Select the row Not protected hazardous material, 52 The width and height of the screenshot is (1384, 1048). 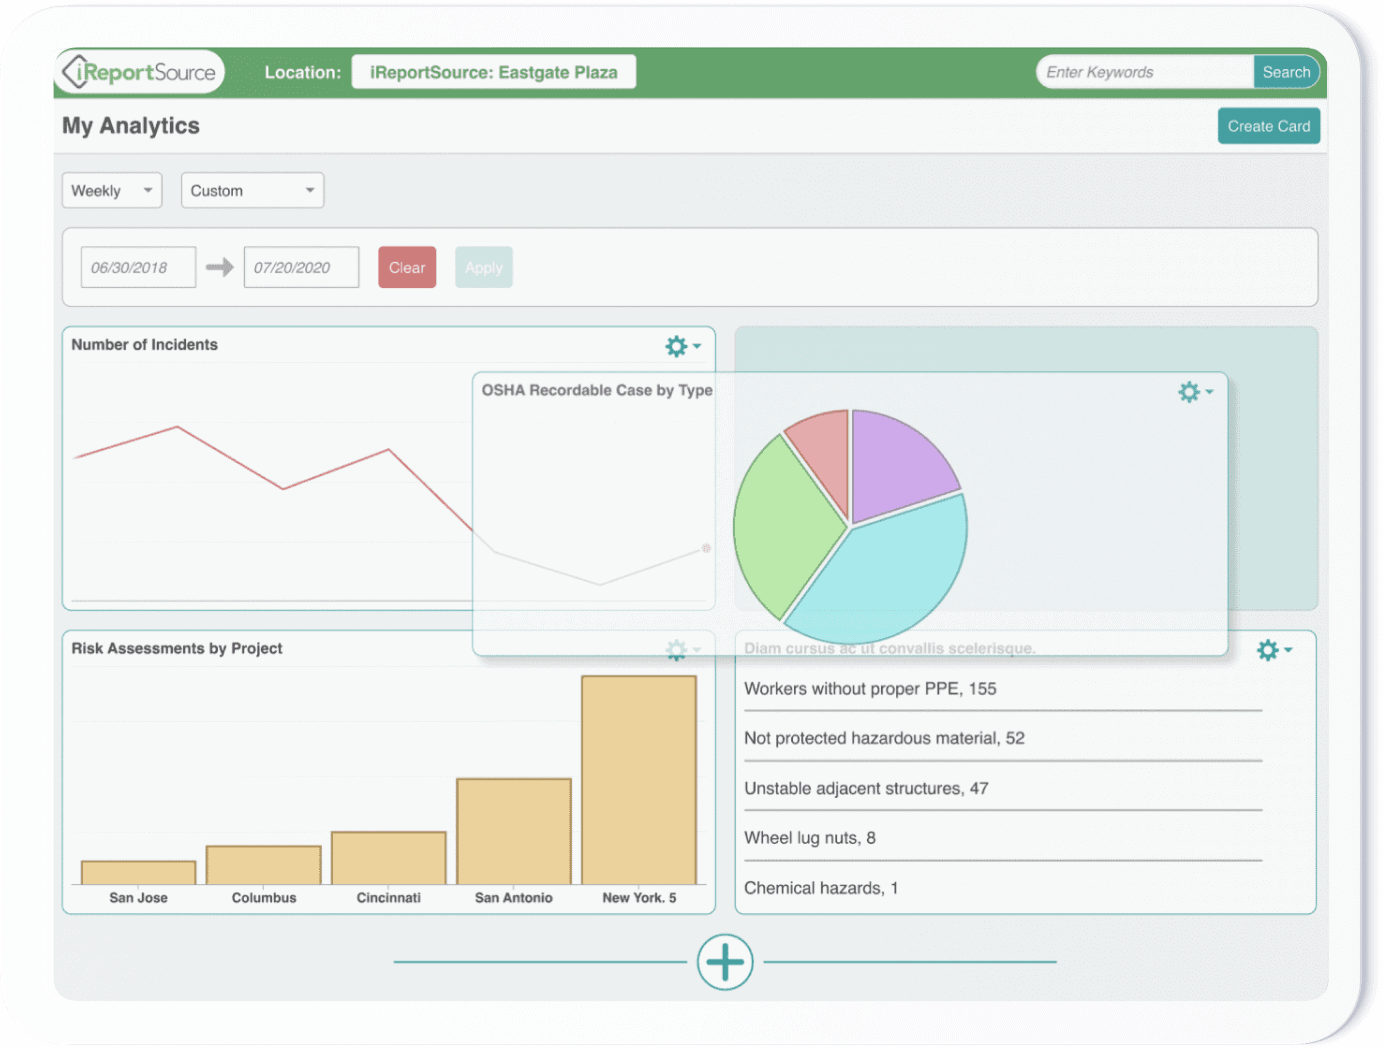tap(1003, 738)
